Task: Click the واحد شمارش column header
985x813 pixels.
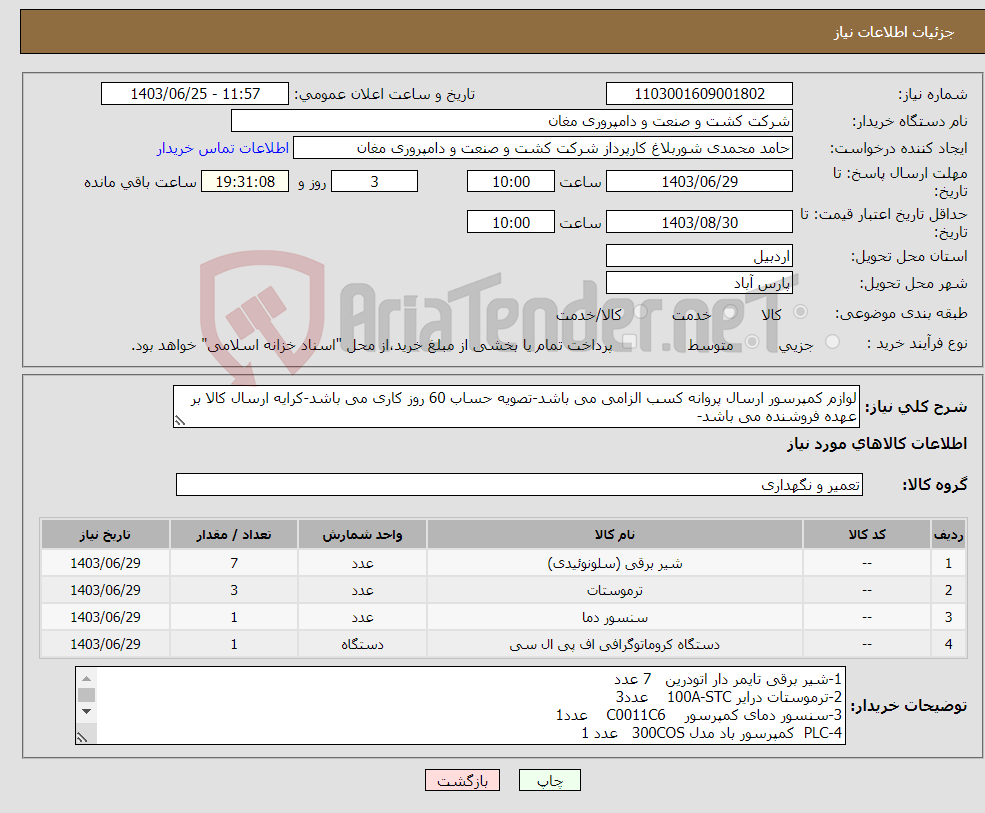Action: point(362,535)
